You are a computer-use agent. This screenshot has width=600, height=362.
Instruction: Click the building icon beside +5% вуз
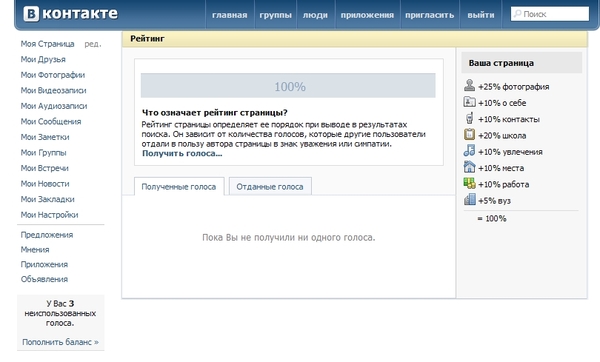coord(470,199)
